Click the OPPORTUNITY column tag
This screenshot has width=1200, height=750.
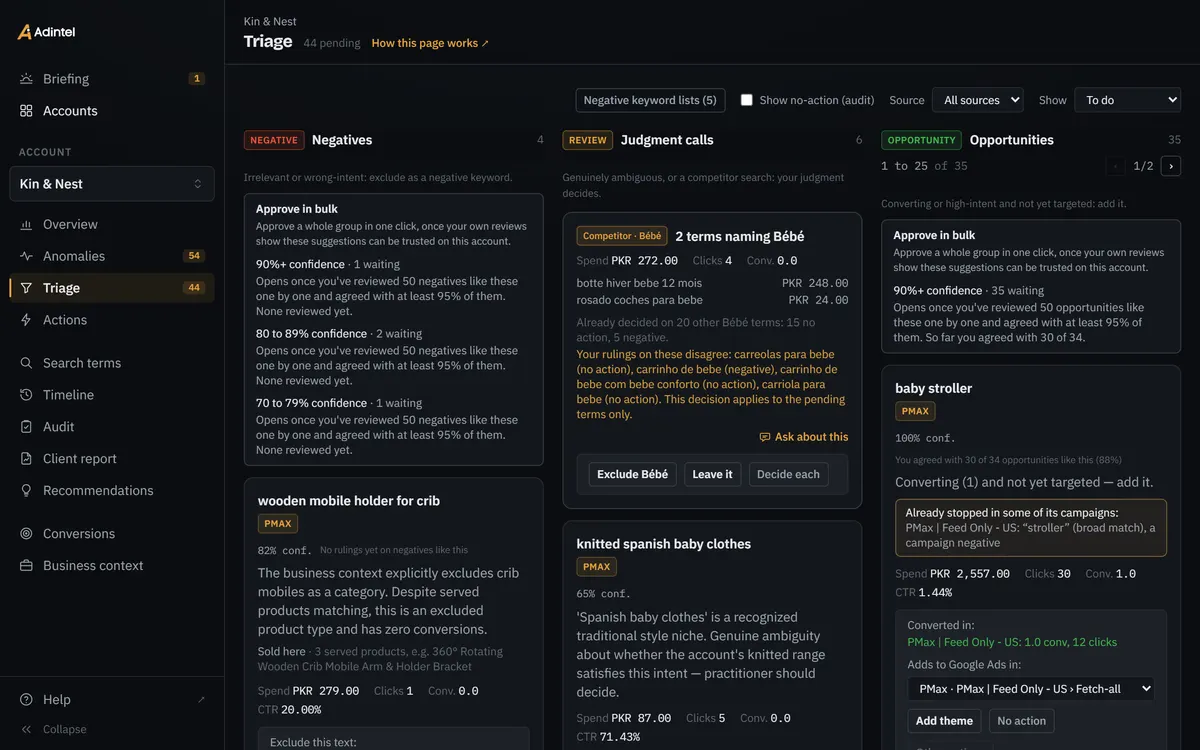(x=921, y=140)
